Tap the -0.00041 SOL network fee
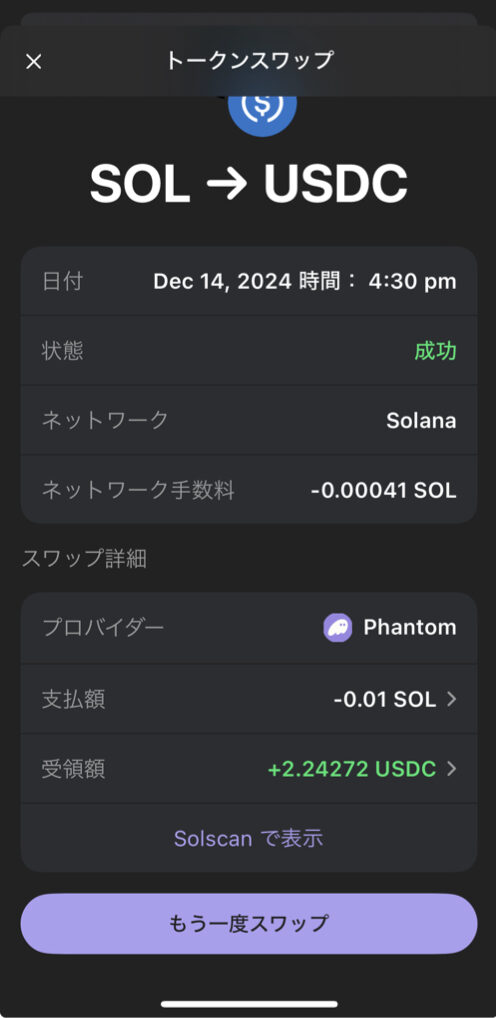The width and height of the screenshot is (496, 1018). [x=384, y=490]
